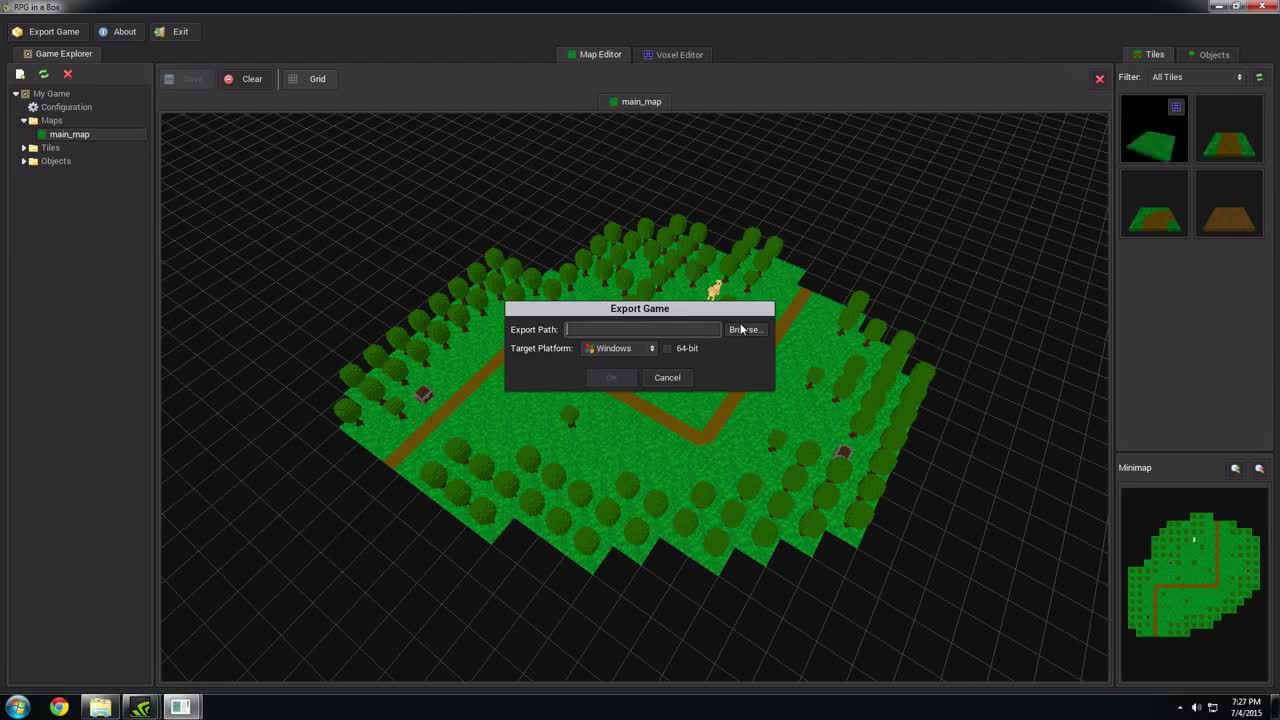Image resolution: width=1280 pixels, height=720 pixels.
Task: Switch to the Objects tab on the right
Action: coord(1209,55)
